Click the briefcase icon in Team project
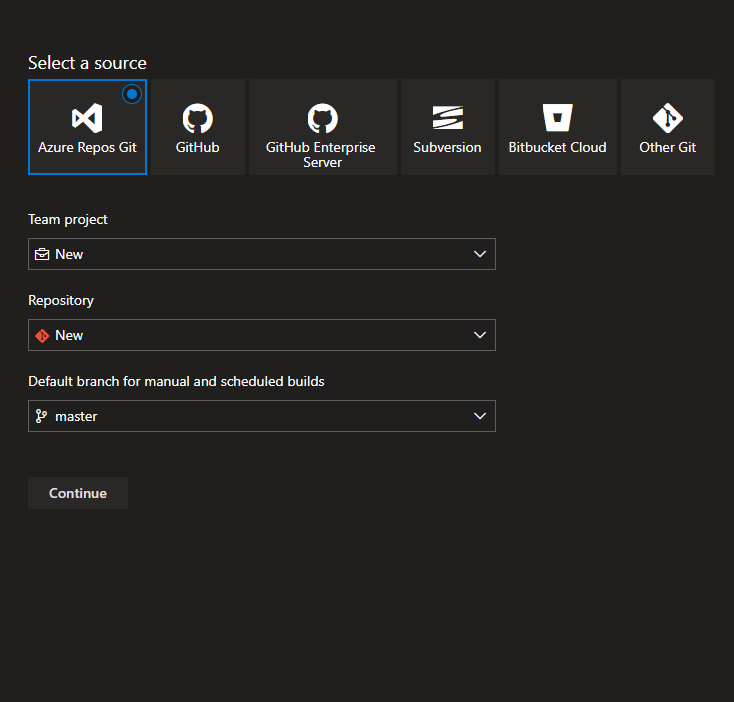This screenshot has width=734, height=702. (42, 254)
